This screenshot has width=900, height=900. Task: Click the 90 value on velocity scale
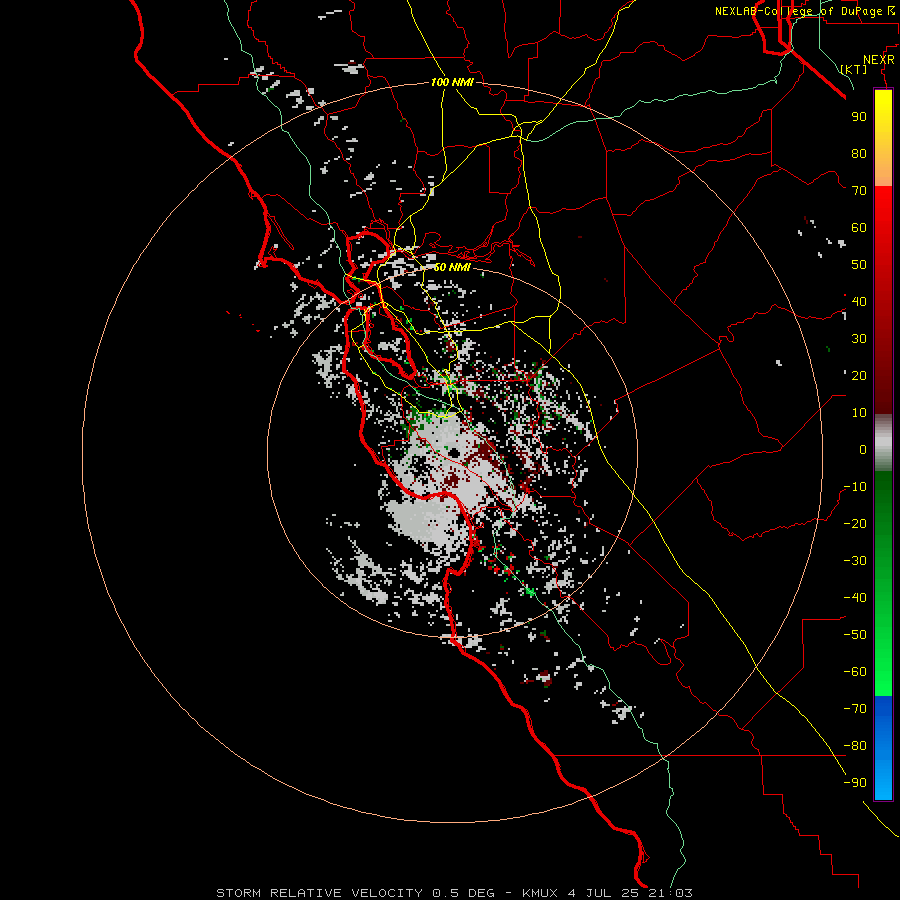[x=859, y=117]
